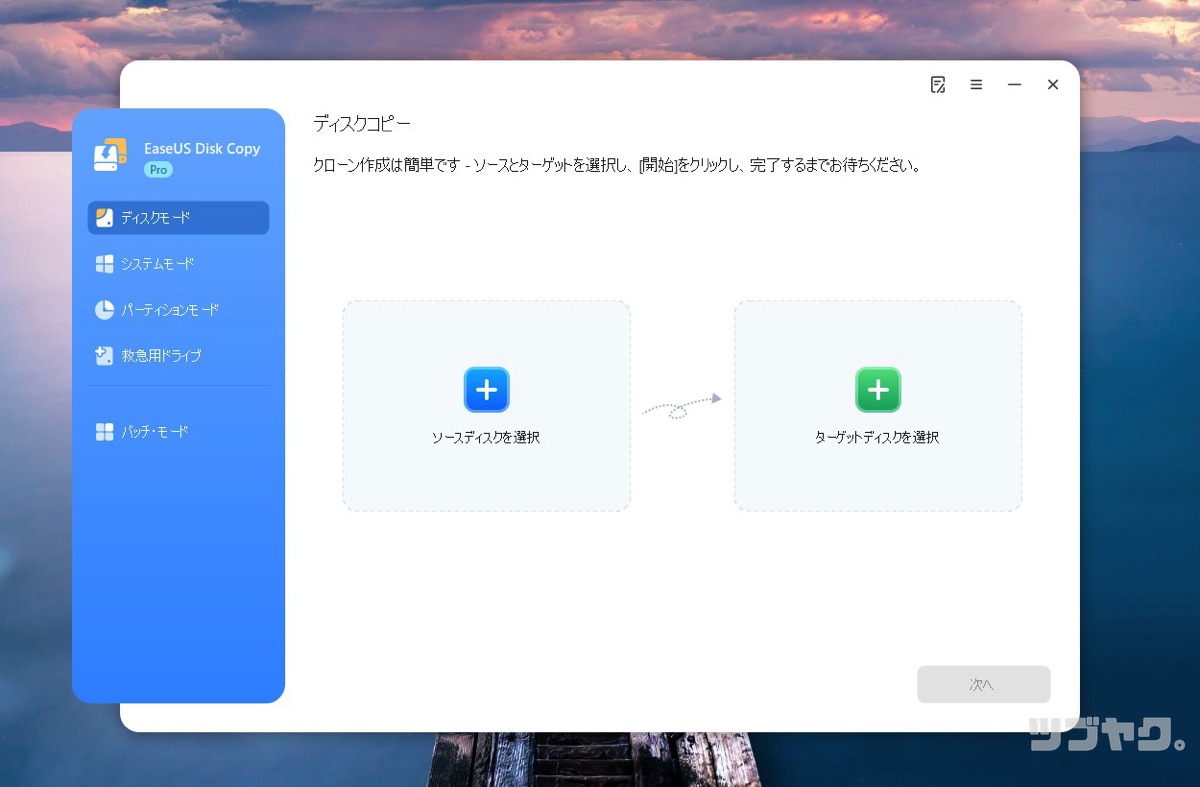This screenshot has height=787, width=1200.
Task: Click the 救急用ドライブ rescue drive icon
Action: (104, 355)
